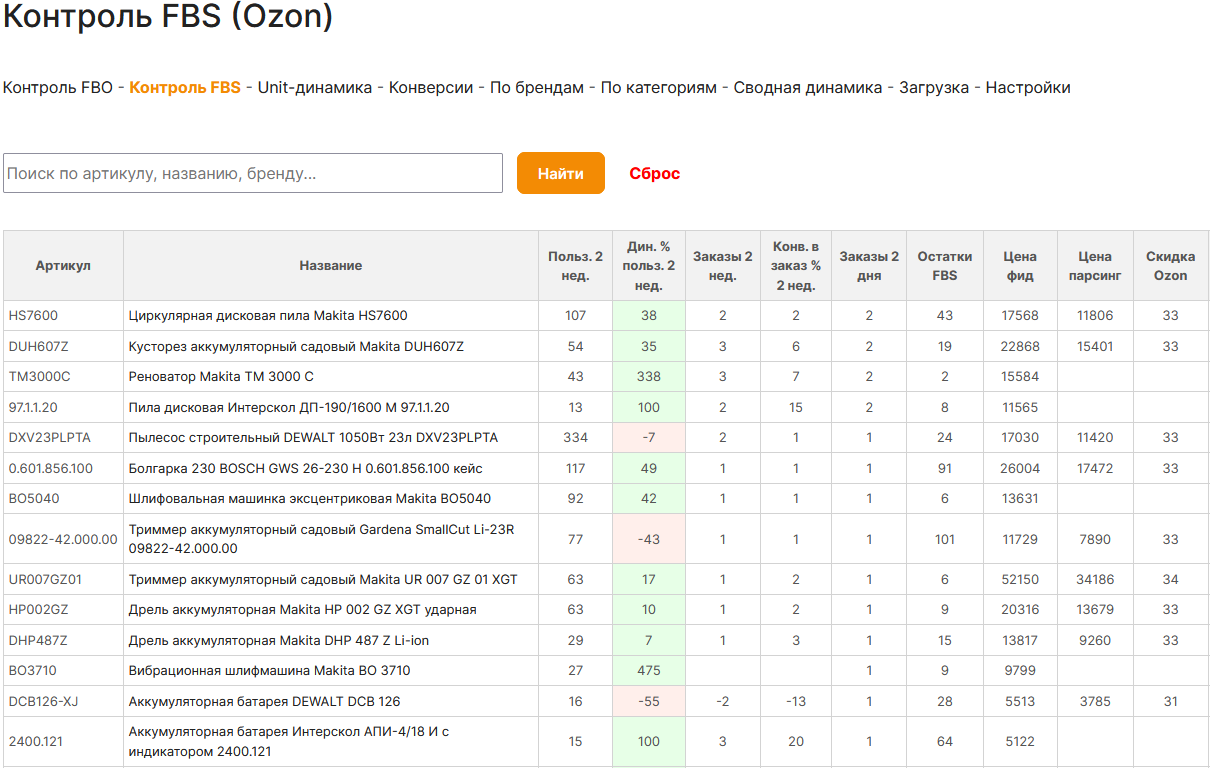1210x768 pixels.
Task: Click the Цена парсинг column header
Action: [1094, 266]
